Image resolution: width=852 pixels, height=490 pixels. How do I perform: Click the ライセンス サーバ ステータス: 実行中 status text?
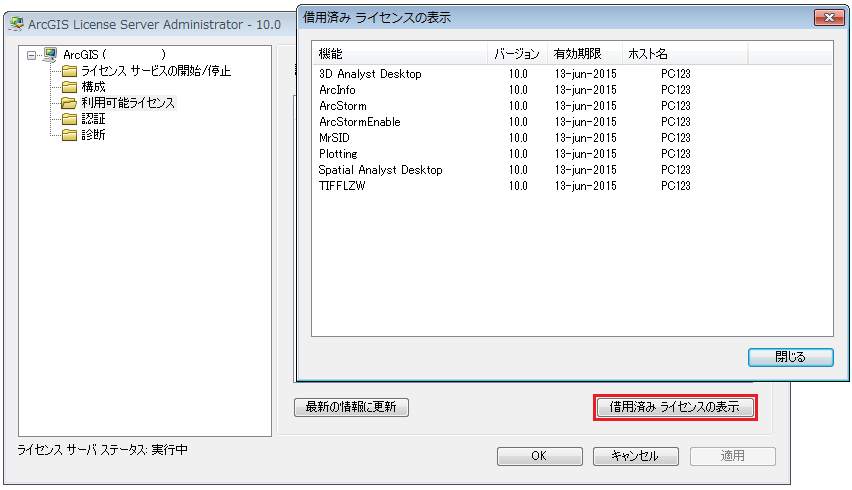click(103, 450)
